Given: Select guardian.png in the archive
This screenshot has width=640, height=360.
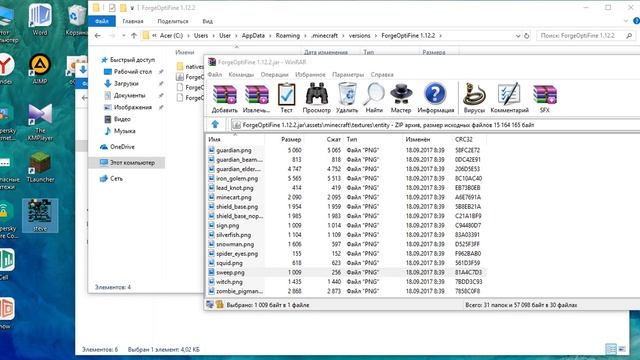Looking at the screenshot, I should click(x=234, y=150).
